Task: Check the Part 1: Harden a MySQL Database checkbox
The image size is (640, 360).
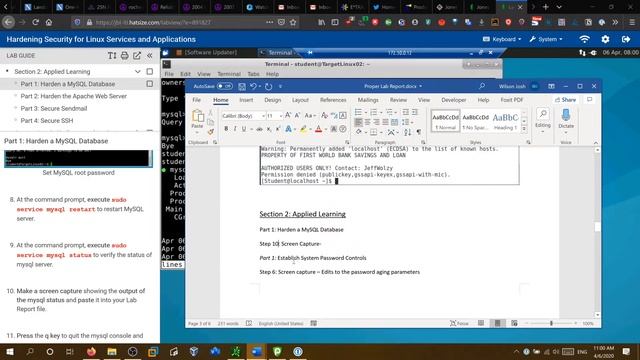Action: pyautogui.click(x=150, y=84)
